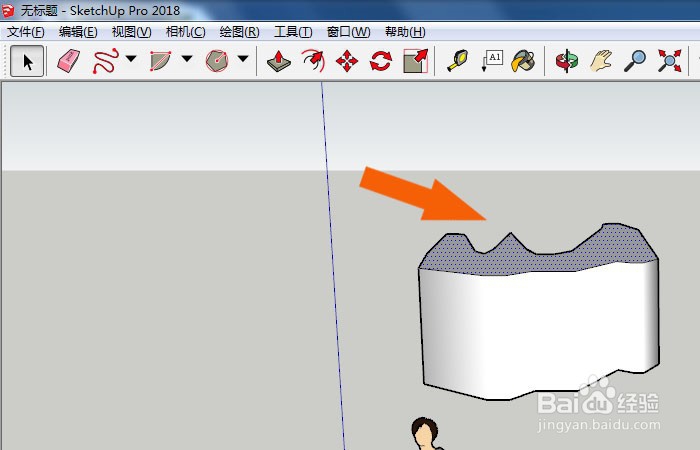The height and width of the screenshot is (450, 700).
Task: Open the 绘图(R) menu
Action: (x=239, y=32)
